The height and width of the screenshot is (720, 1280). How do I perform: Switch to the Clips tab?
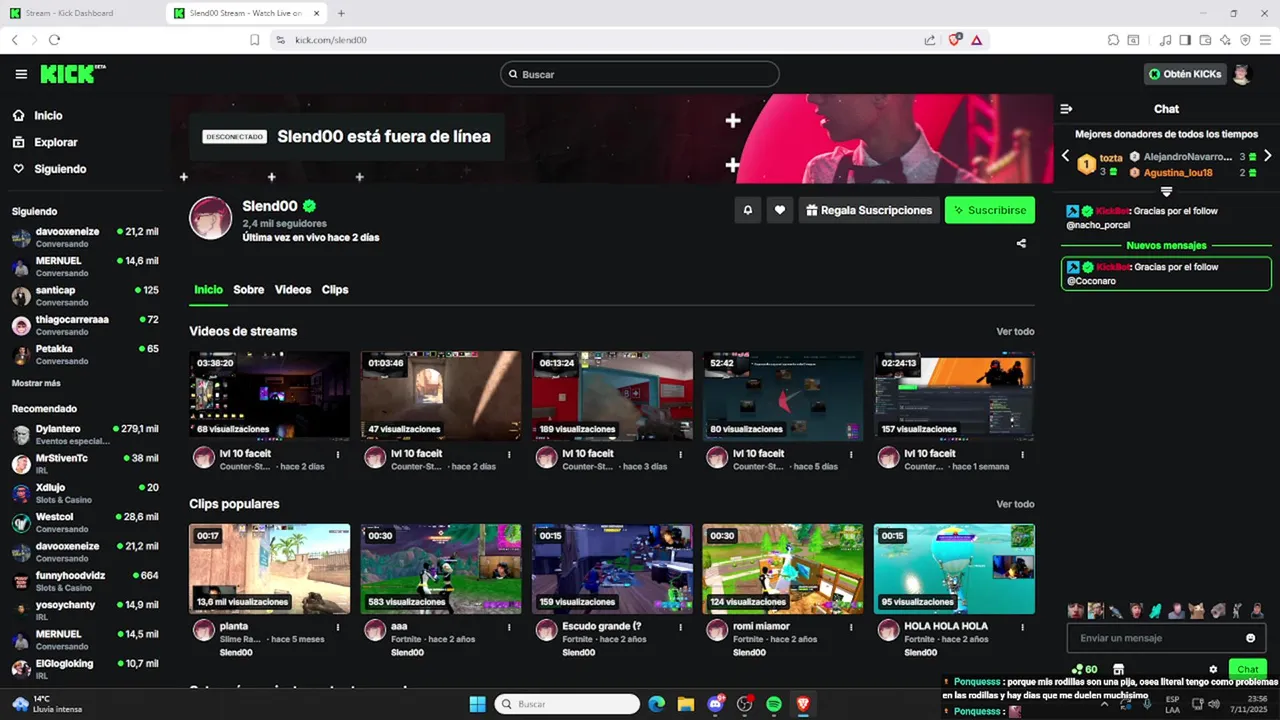point(335,290)
